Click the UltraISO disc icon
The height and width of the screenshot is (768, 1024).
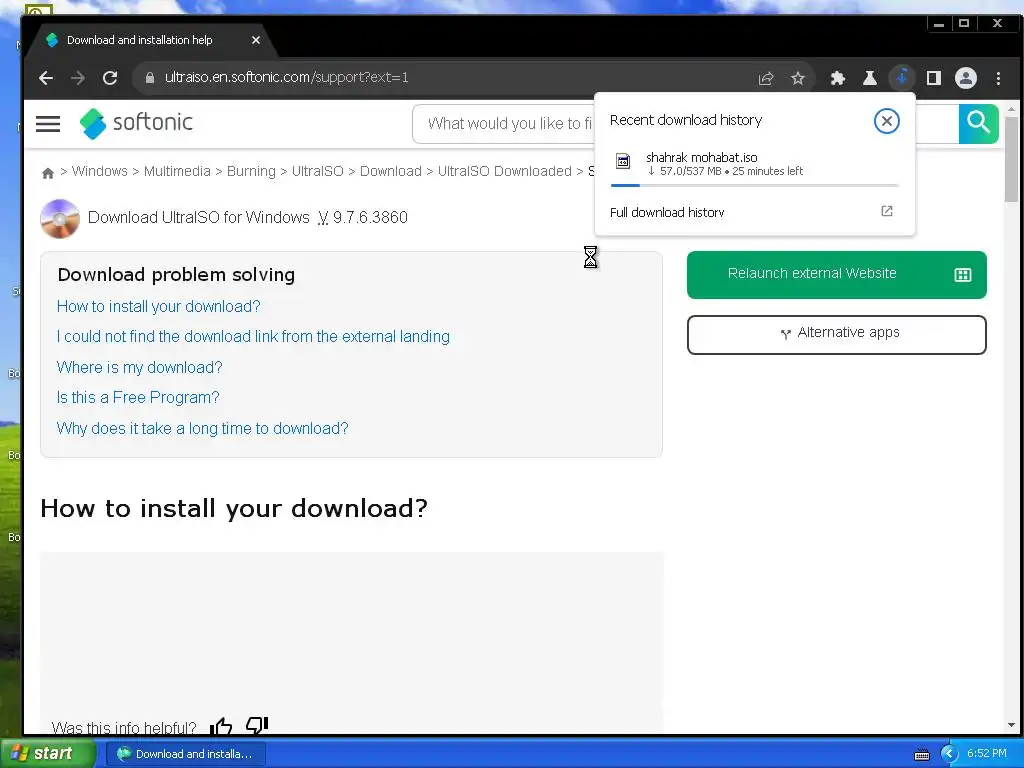point(60,218)
